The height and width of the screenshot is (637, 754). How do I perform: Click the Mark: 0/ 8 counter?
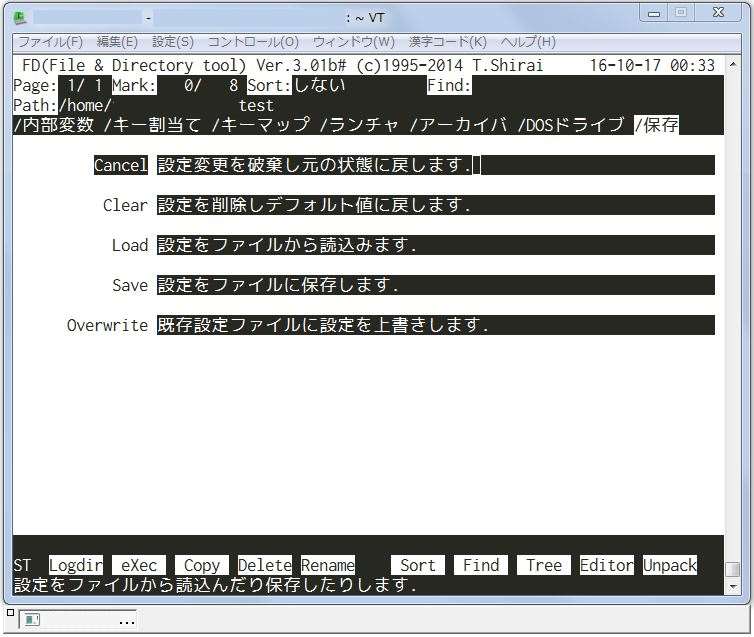[x=175, y=85]
